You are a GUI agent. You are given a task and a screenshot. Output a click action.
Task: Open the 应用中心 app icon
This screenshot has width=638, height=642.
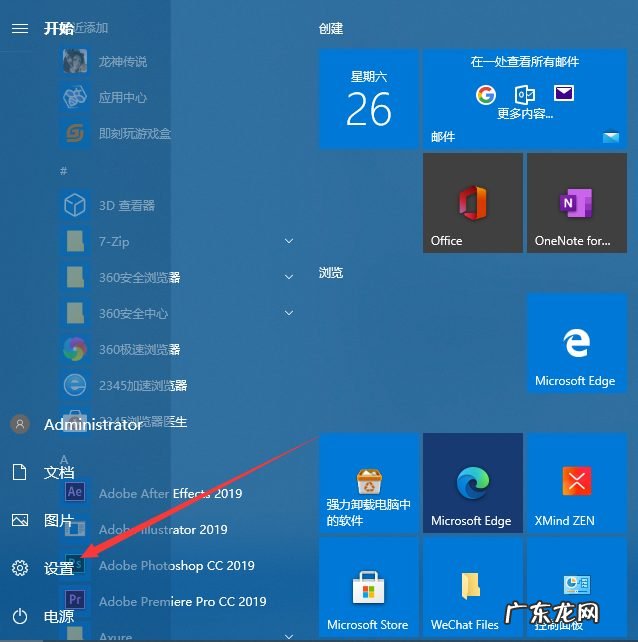[75, 97]
